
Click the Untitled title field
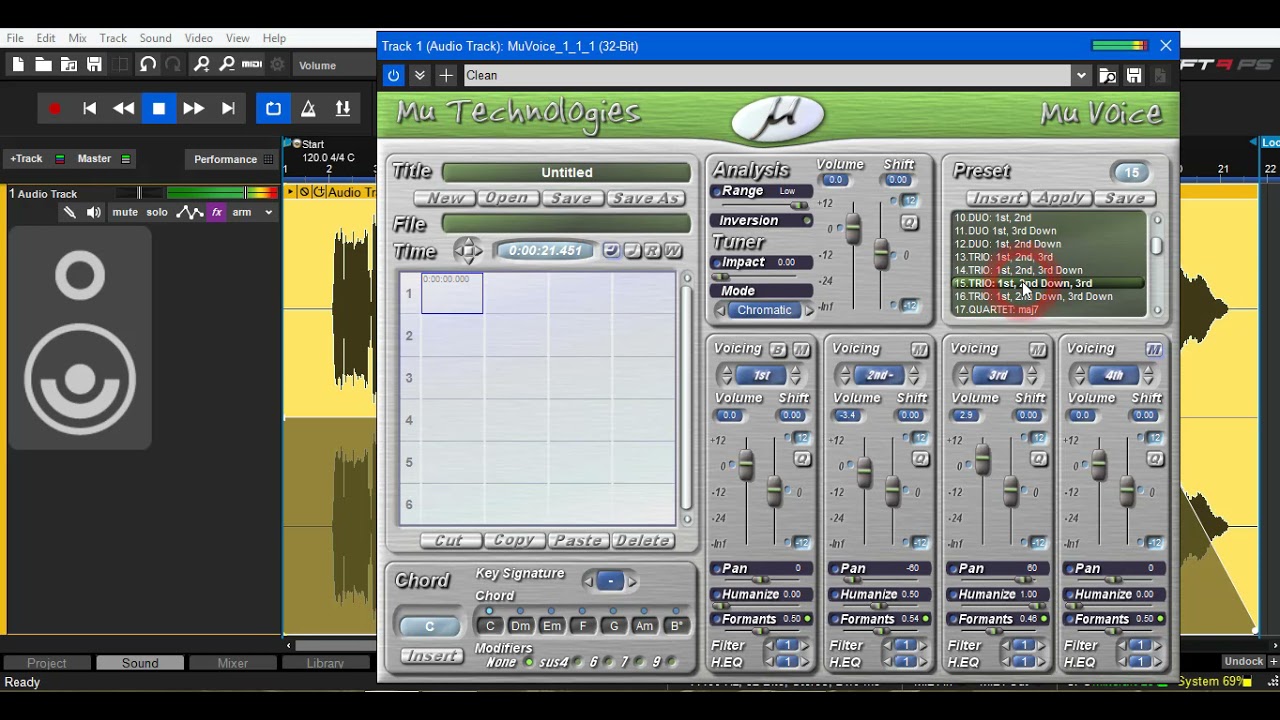point(566,173)
